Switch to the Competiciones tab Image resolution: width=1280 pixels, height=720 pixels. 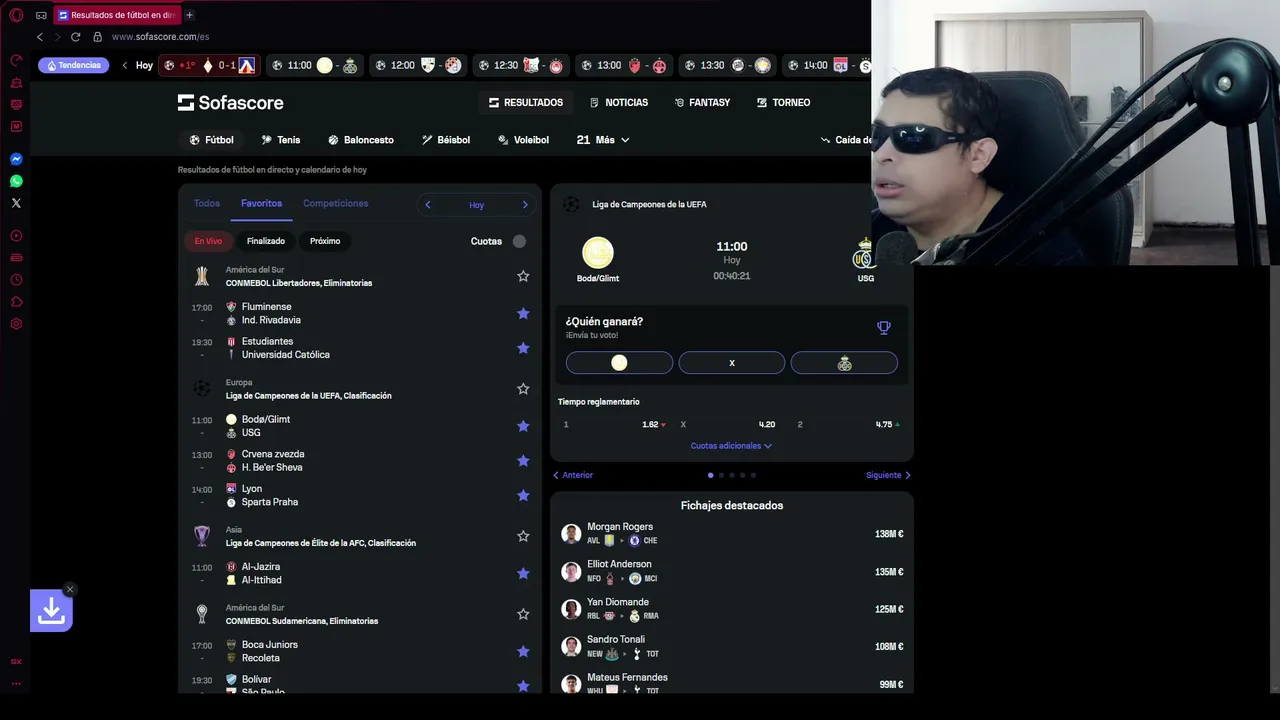[336, 203]
